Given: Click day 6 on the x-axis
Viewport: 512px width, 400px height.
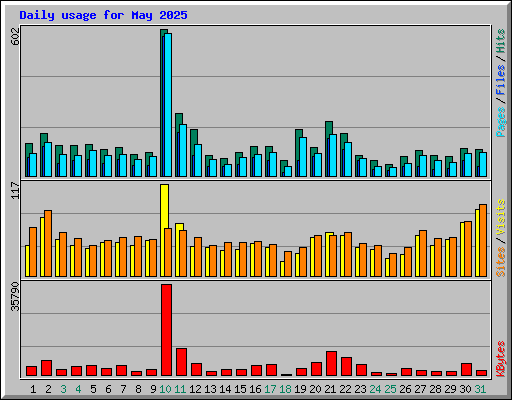Looking at the screenshot, I should point(108,389).
